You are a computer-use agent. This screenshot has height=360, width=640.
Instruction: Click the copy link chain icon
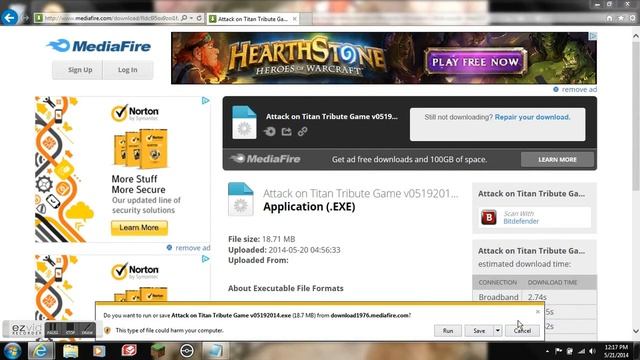click(x=302, y=131)
